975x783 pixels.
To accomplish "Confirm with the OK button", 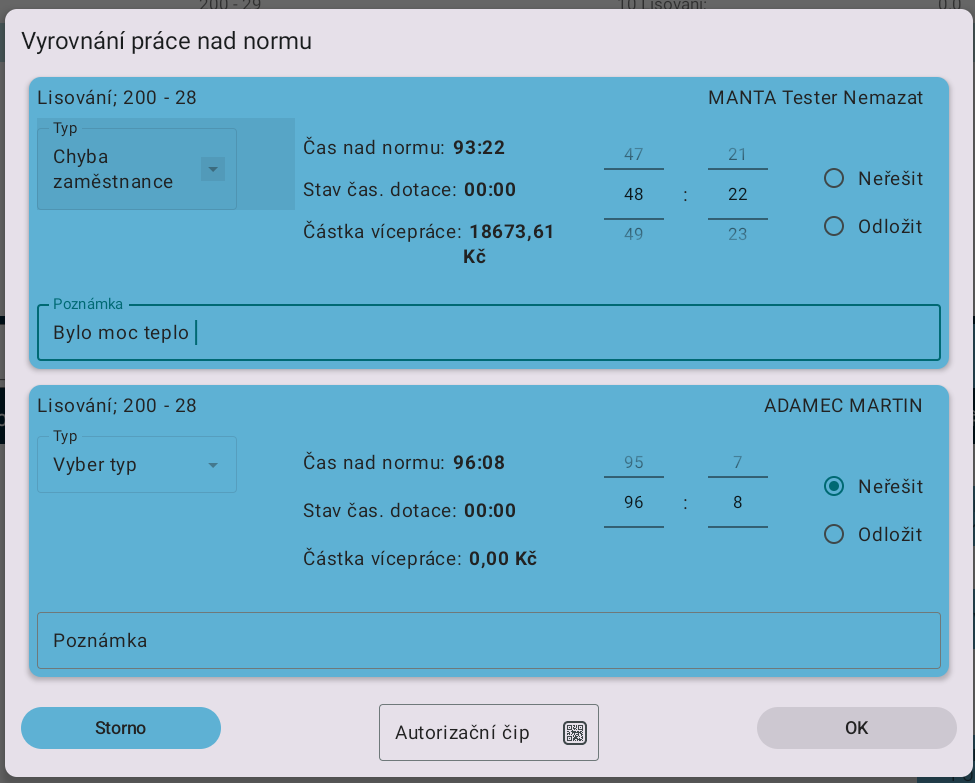I will click(856, 728).
